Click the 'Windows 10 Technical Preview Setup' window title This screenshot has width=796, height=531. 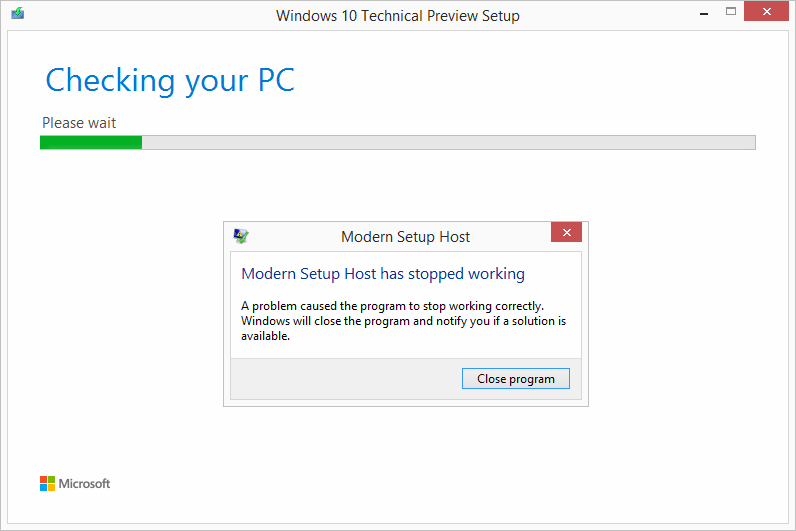tap(397, 16)
